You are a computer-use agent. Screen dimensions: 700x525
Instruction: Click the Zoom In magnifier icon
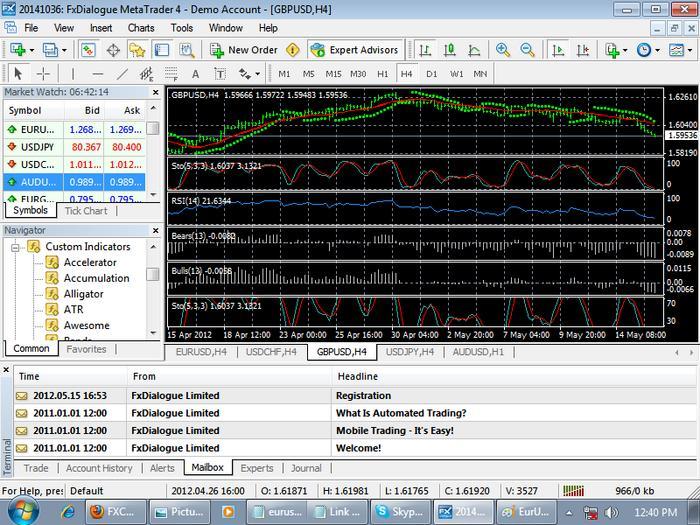coord(503,50)
